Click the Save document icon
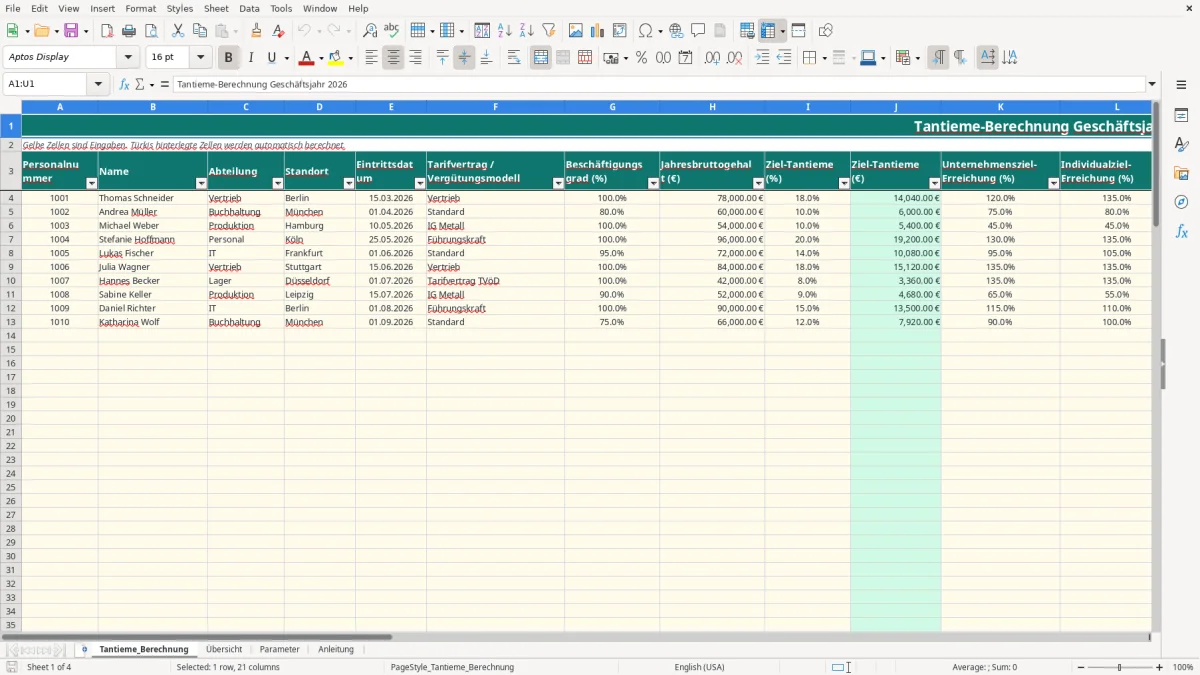The height and width of the screenshot is (675, 1200). pos(71,31)
